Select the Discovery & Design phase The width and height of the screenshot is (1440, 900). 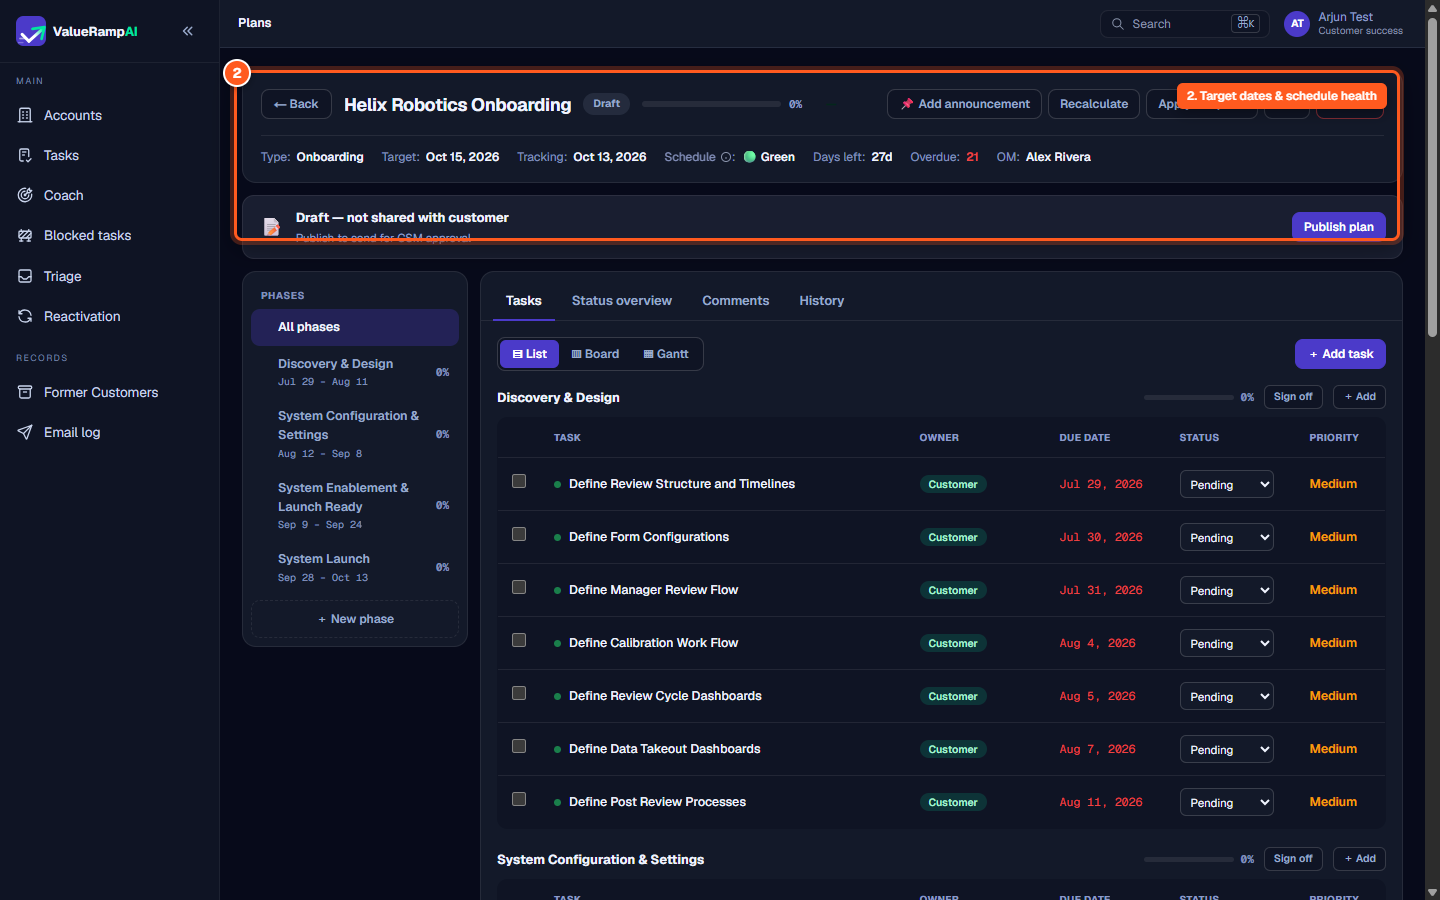355,372
